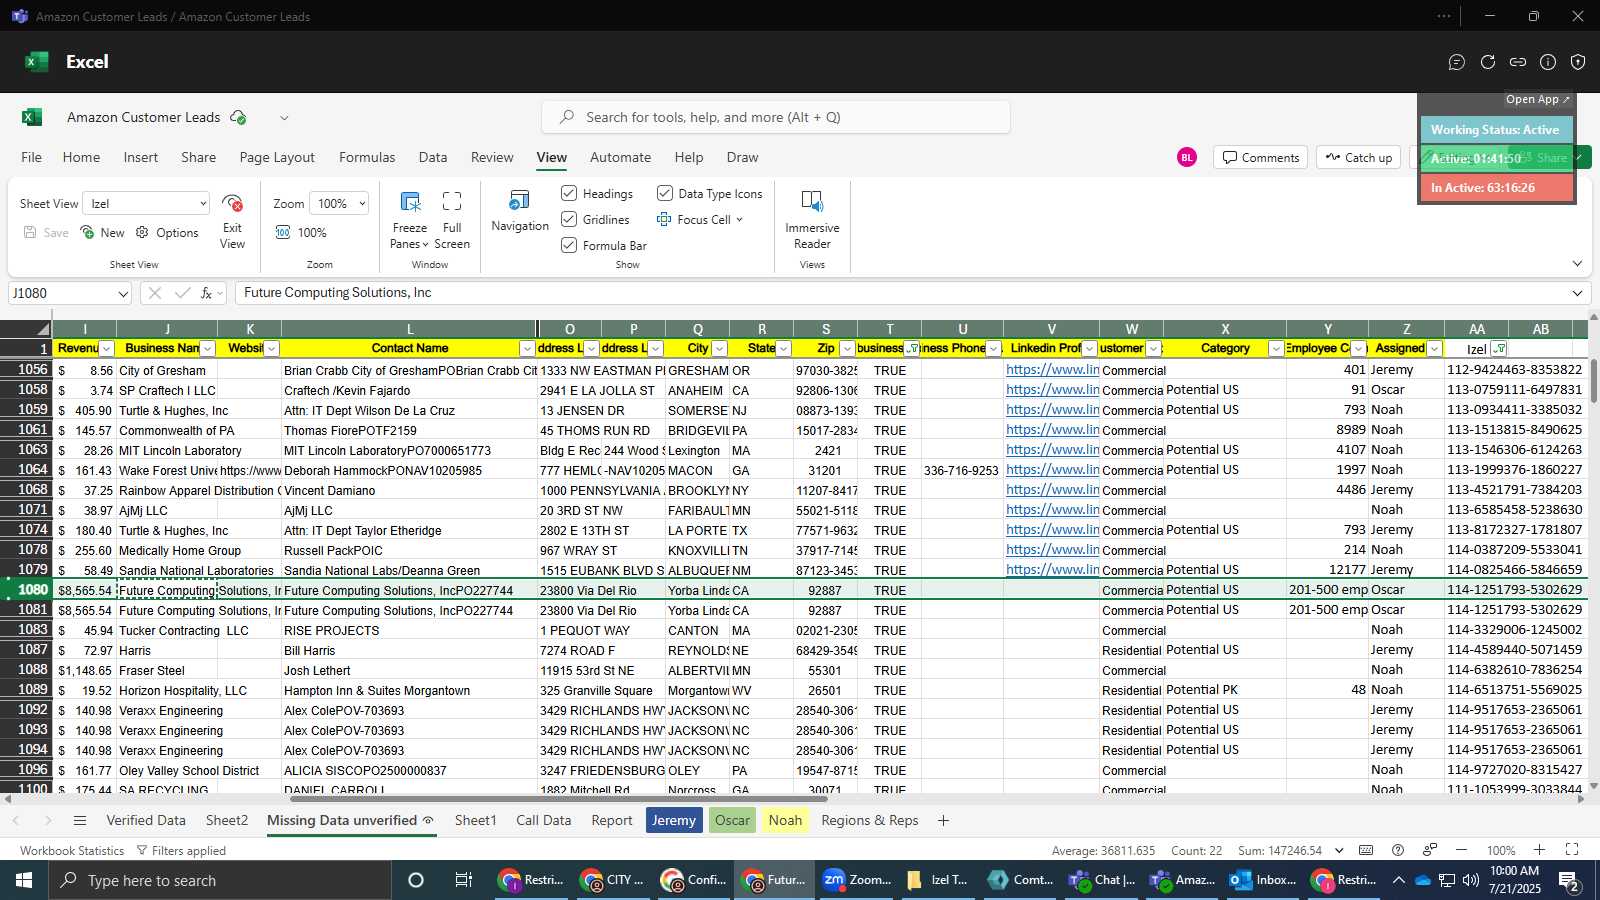Open the Zoom 100% dropdown
1600x900 pixels.
coord(338,203)
